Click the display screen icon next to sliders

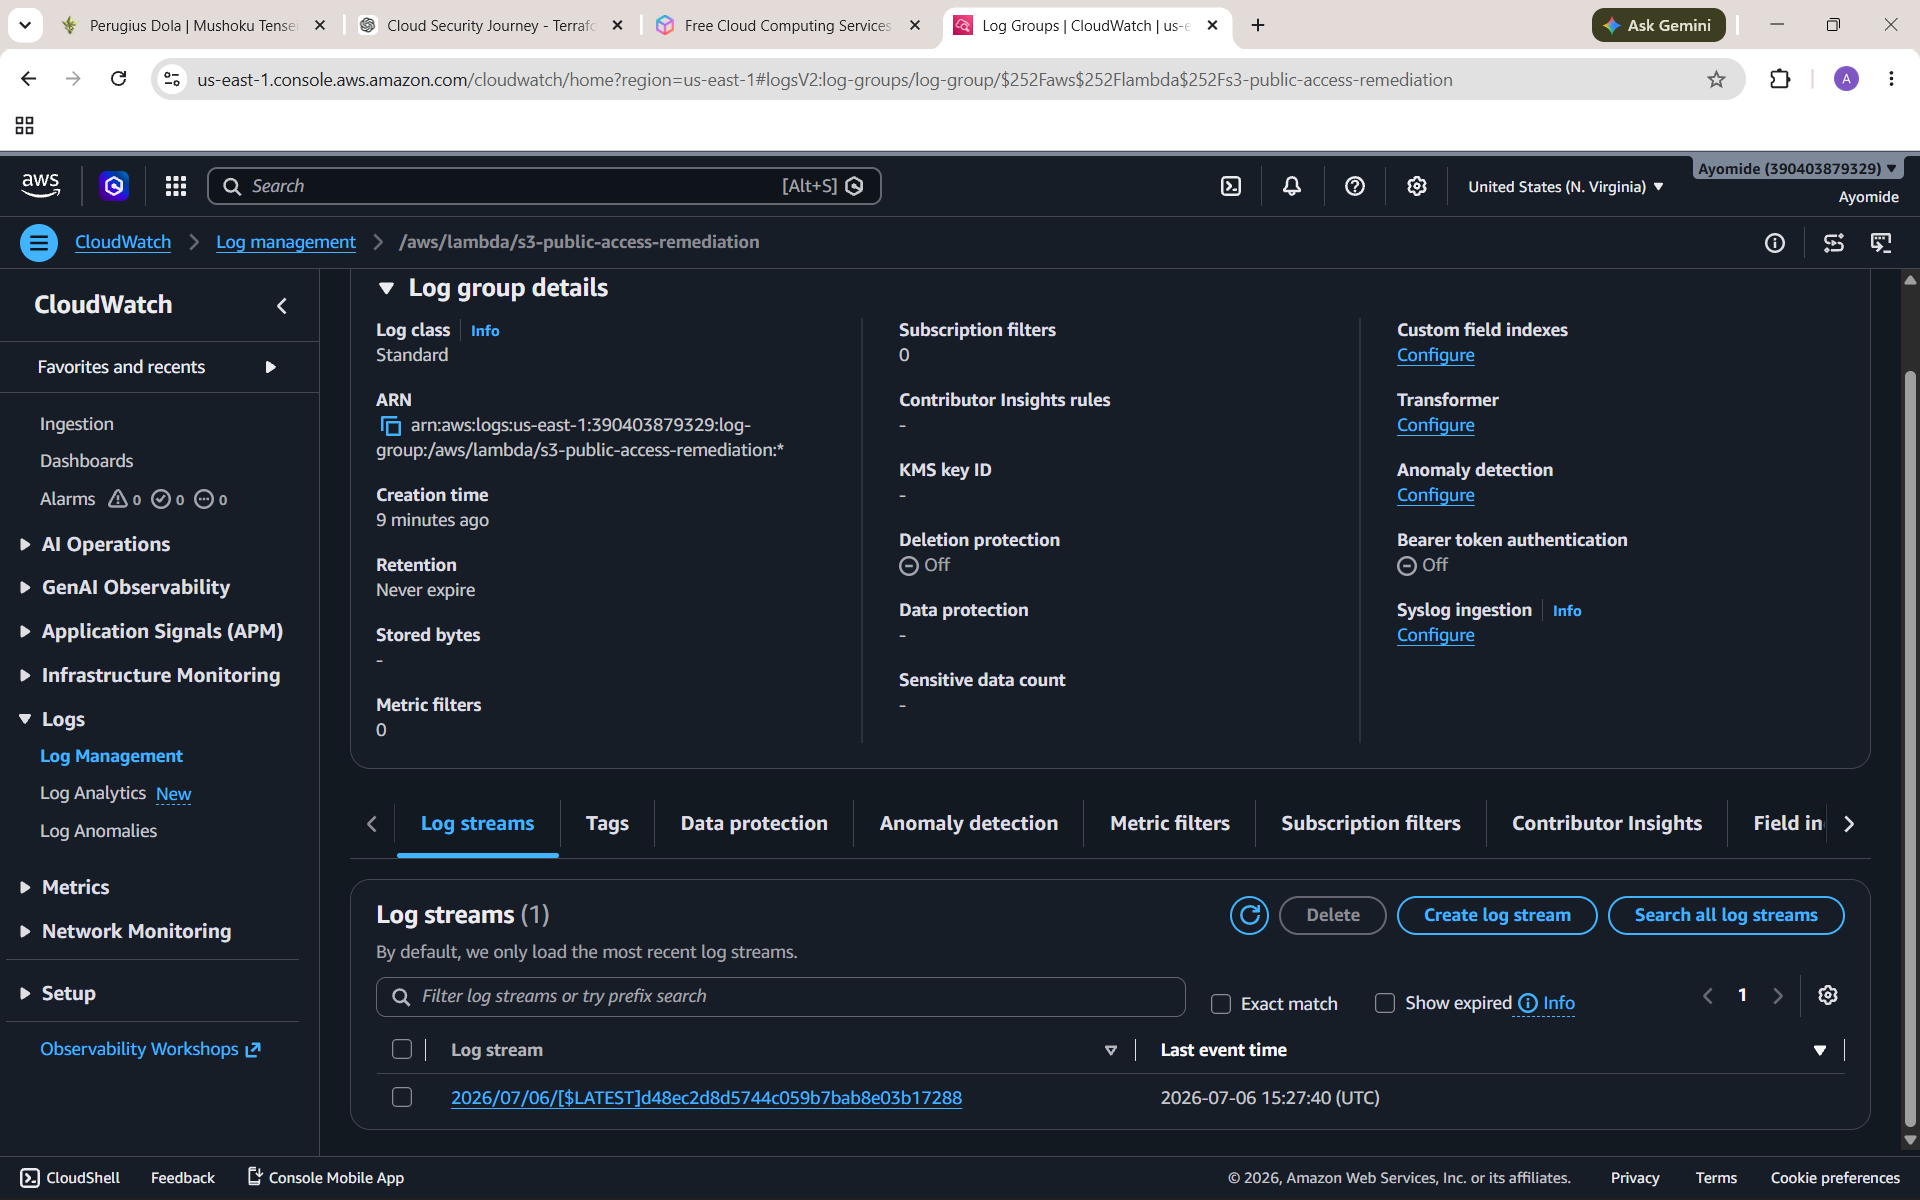pos(1881,243)
